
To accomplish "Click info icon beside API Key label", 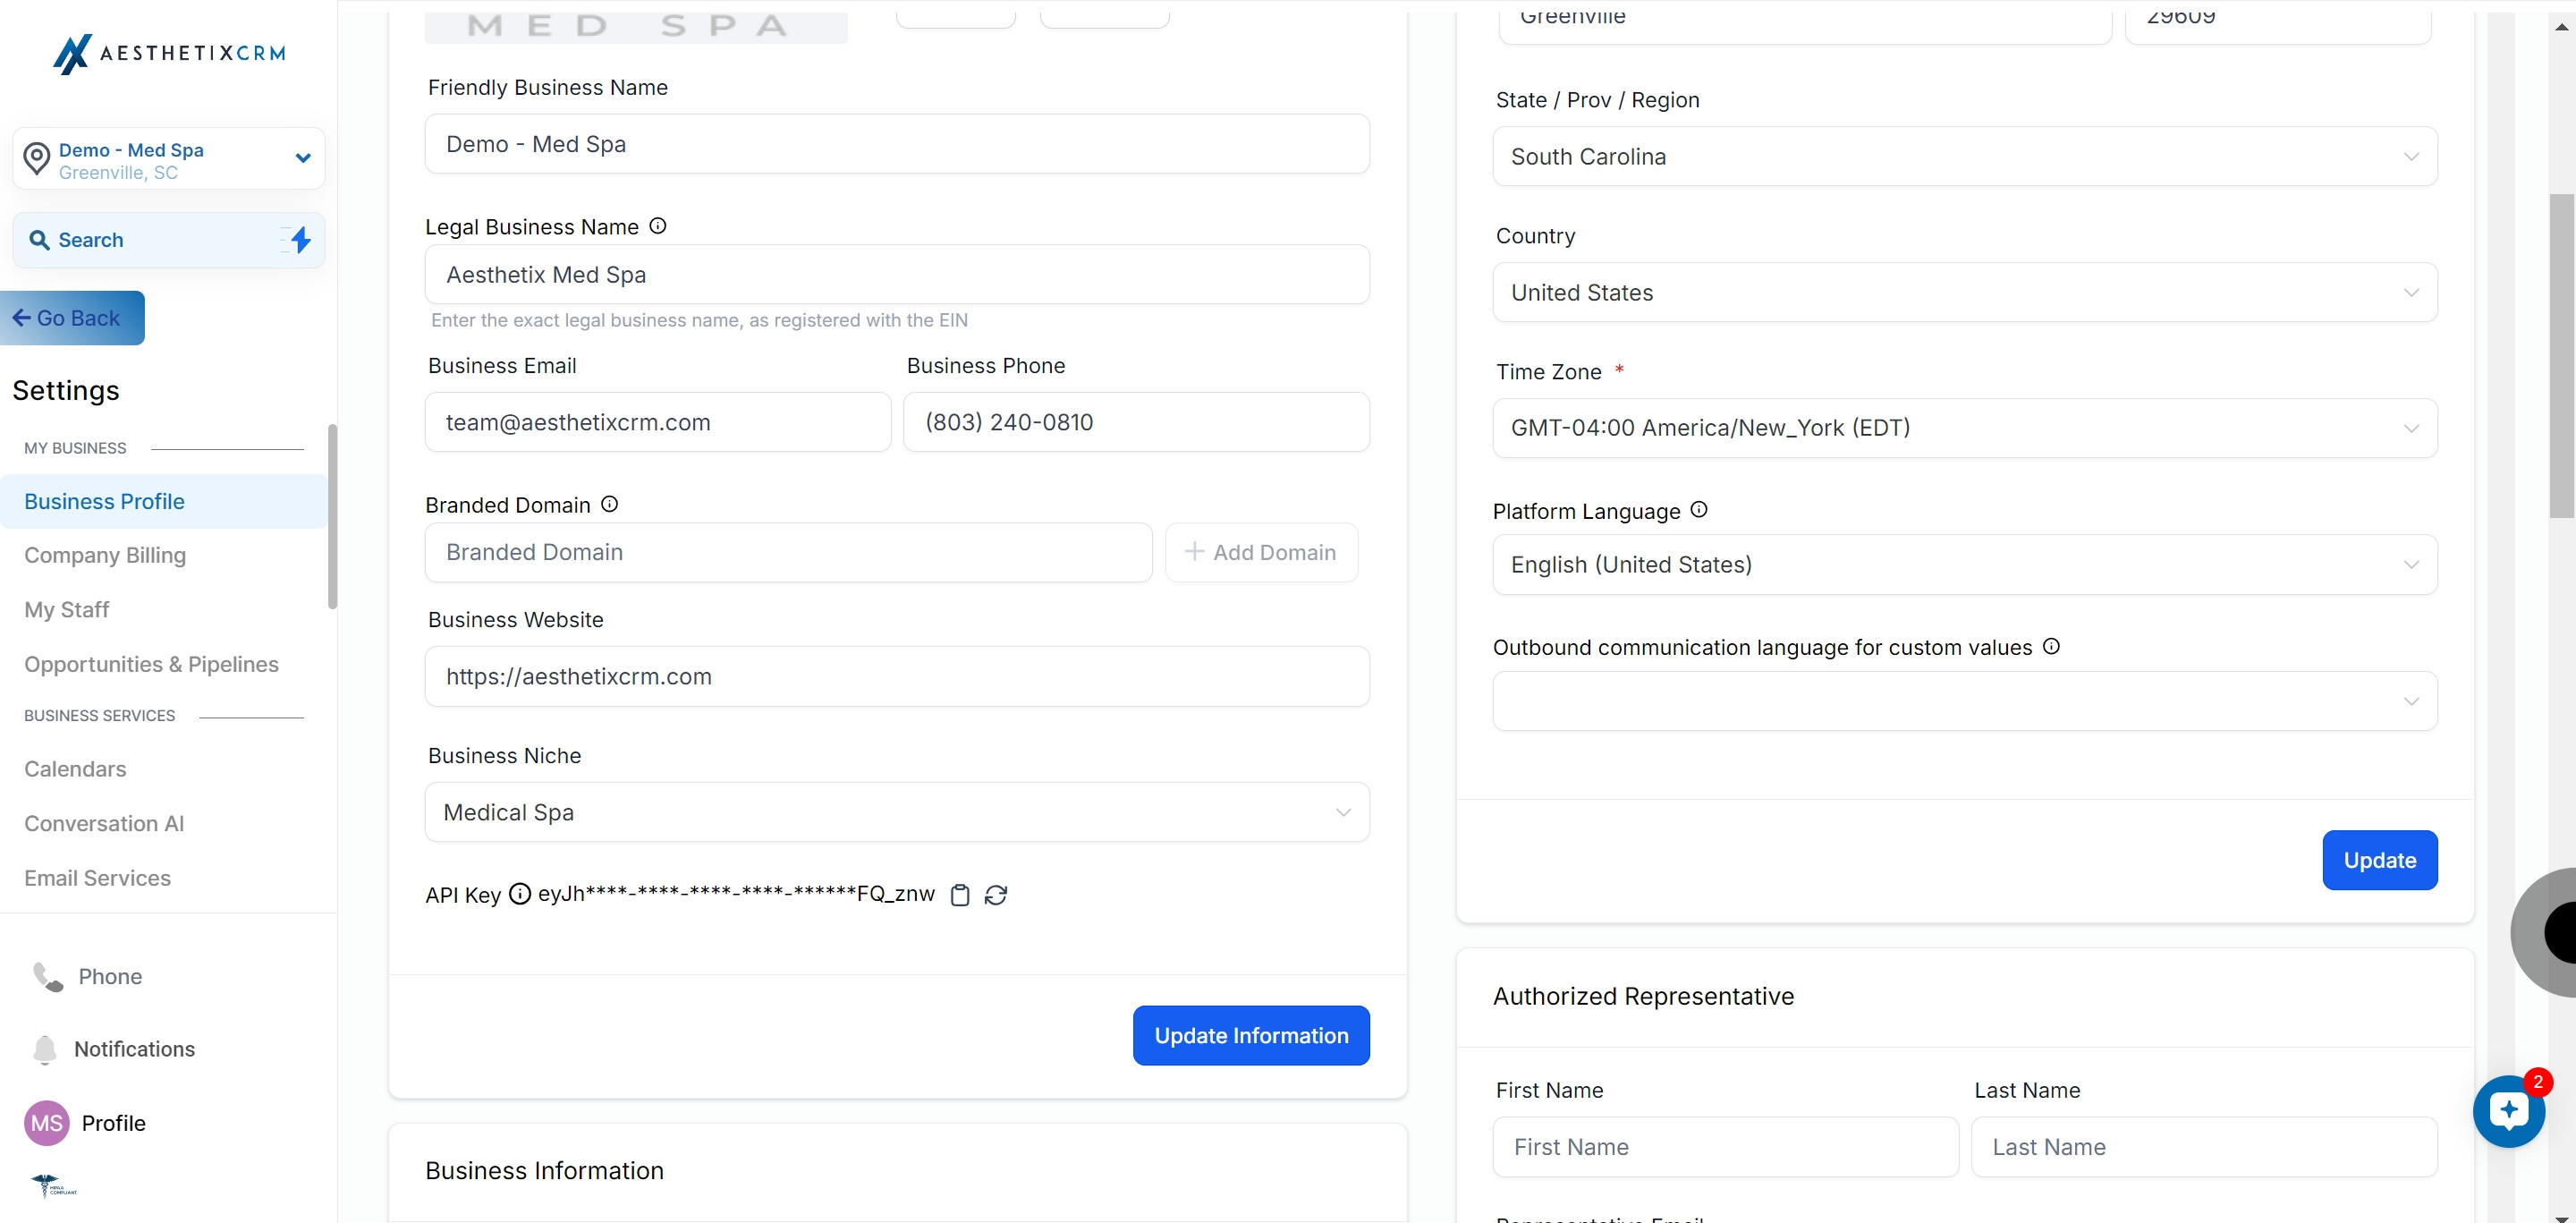I will click(520, 894).
